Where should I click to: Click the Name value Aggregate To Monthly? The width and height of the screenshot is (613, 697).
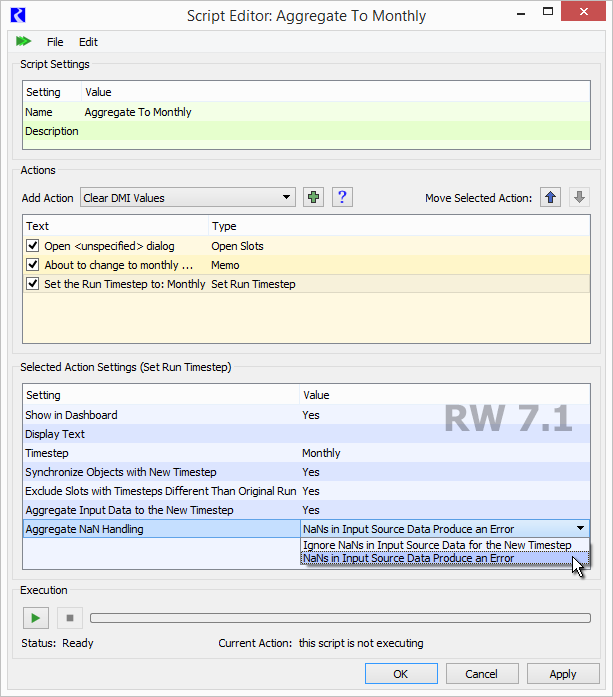click(x=138, y=112)
